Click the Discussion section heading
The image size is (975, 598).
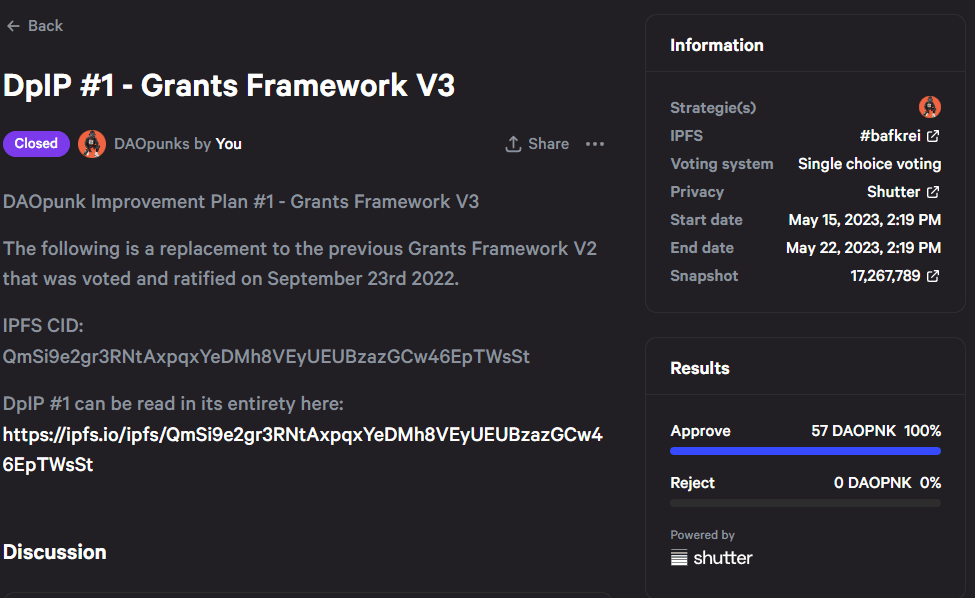click(x=55, y=552)
